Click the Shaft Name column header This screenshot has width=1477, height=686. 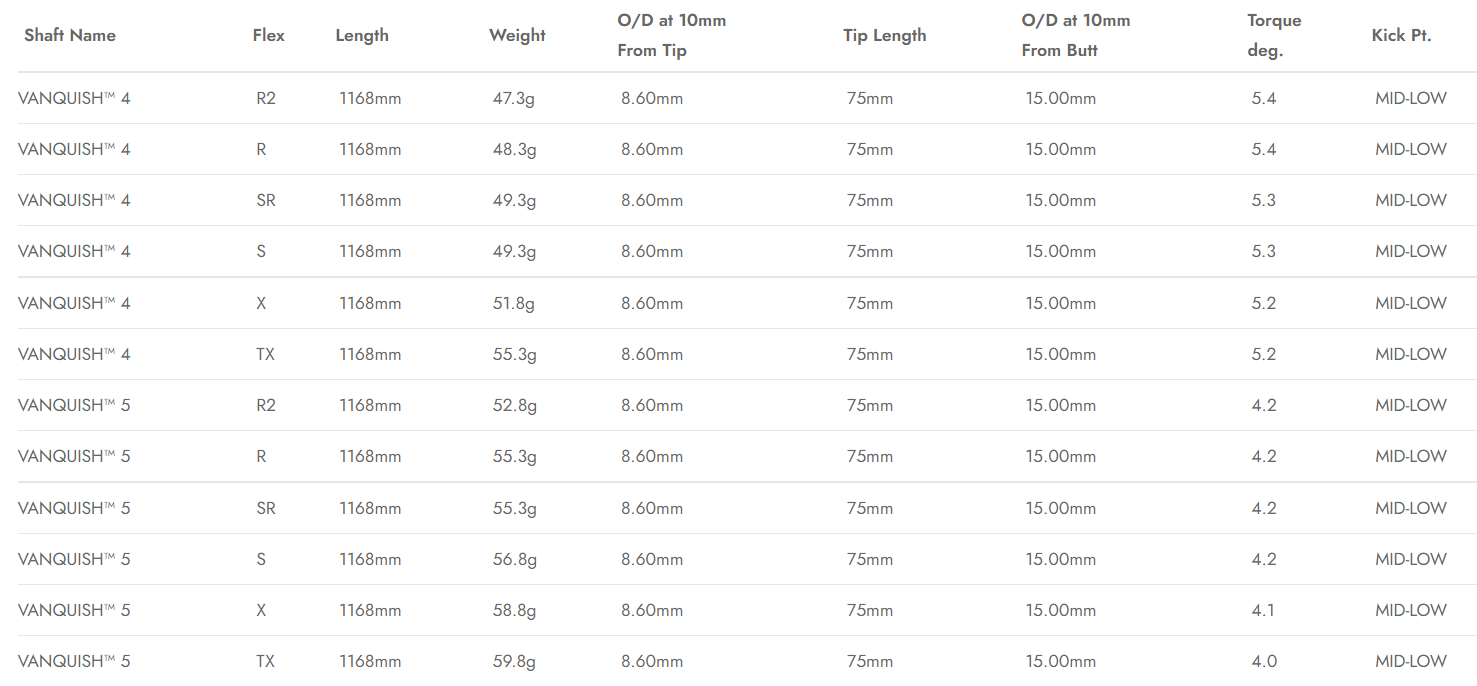(x=70, y=35)
